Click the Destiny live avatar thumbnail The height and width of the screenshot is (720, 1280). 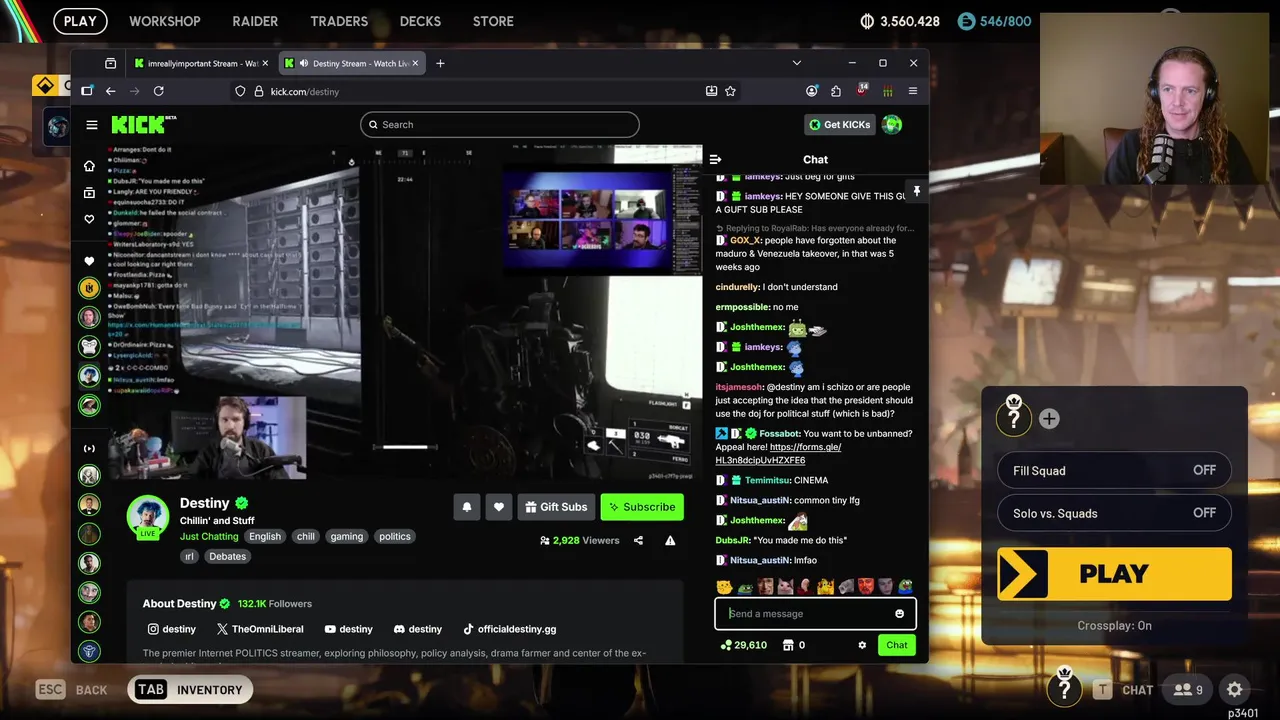148,516
